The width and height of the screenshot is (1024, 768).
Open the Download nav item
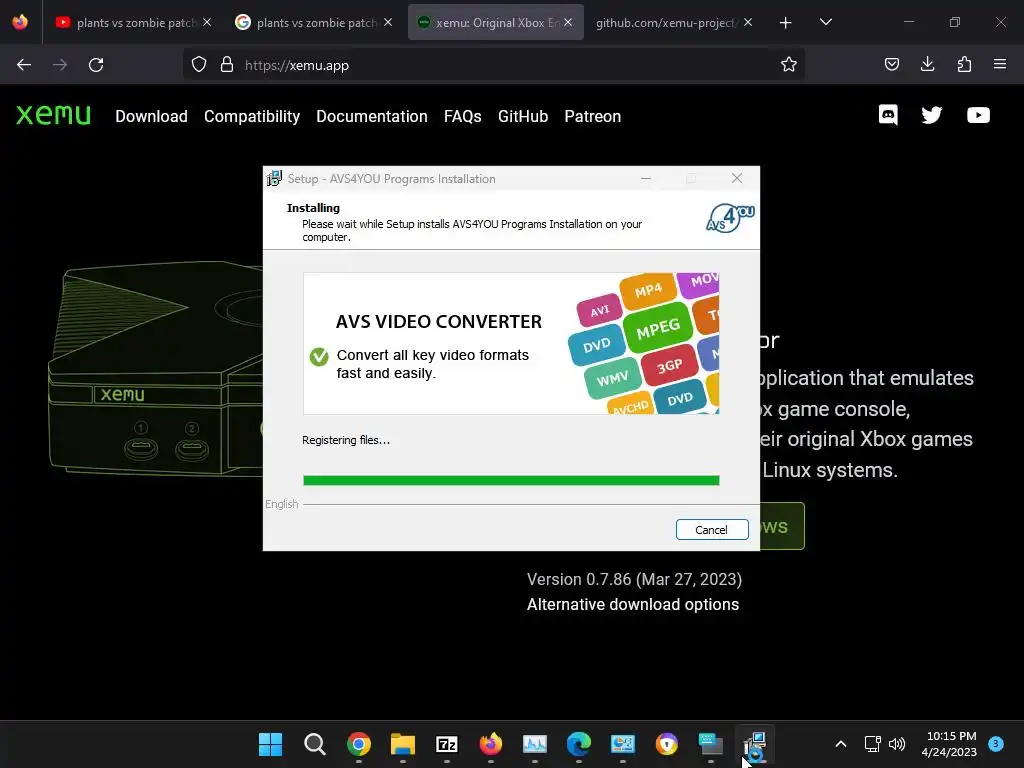point(152,116)
